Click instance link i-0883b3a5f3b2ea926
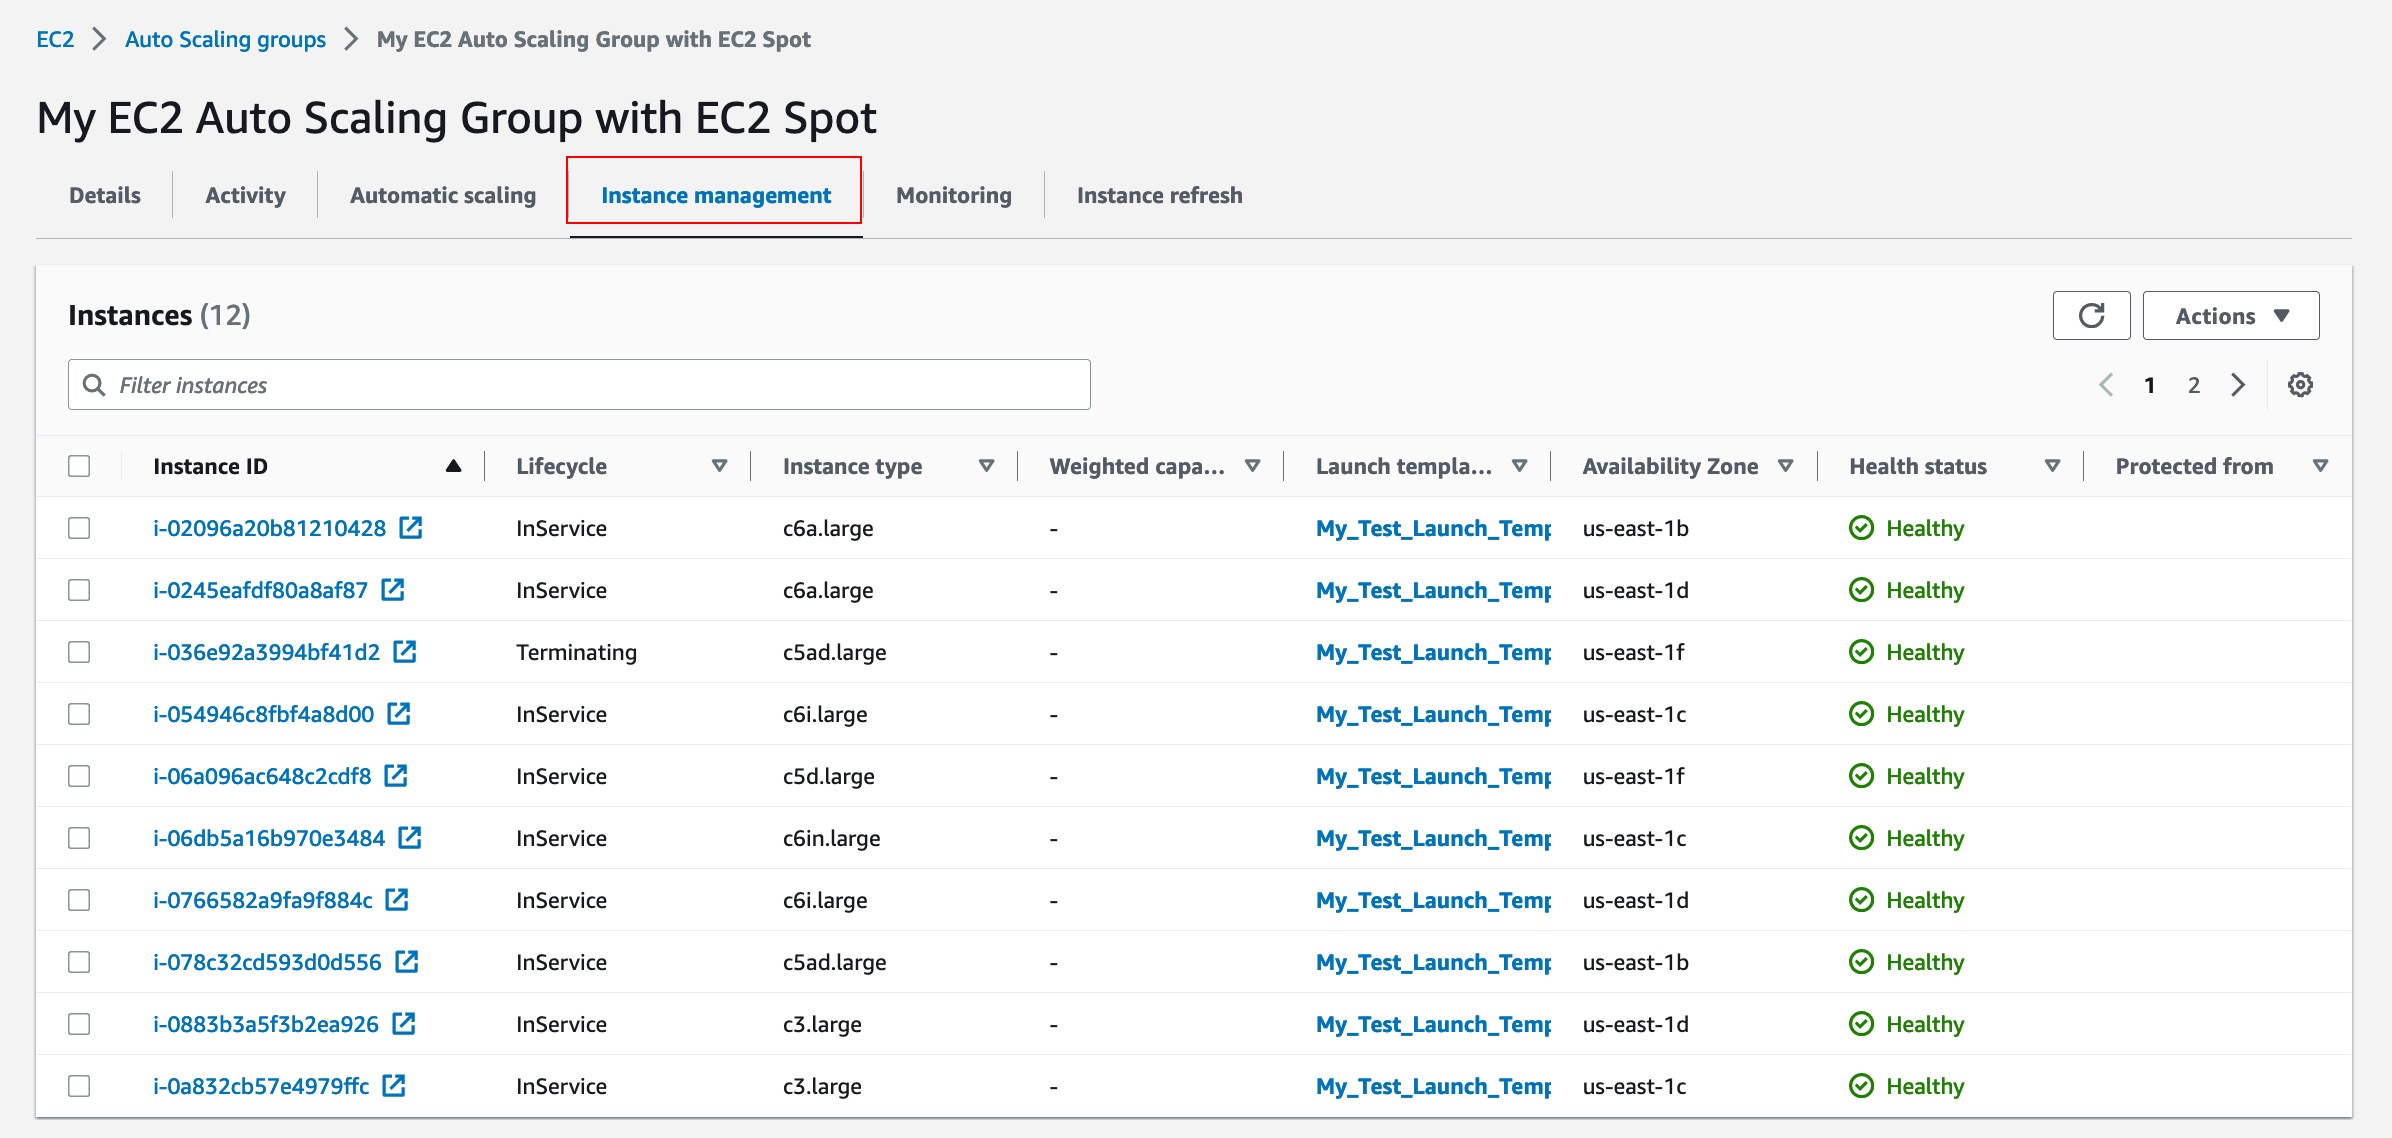The height and width of the screenshot is (1138, 2392). tap(265, 1024)
